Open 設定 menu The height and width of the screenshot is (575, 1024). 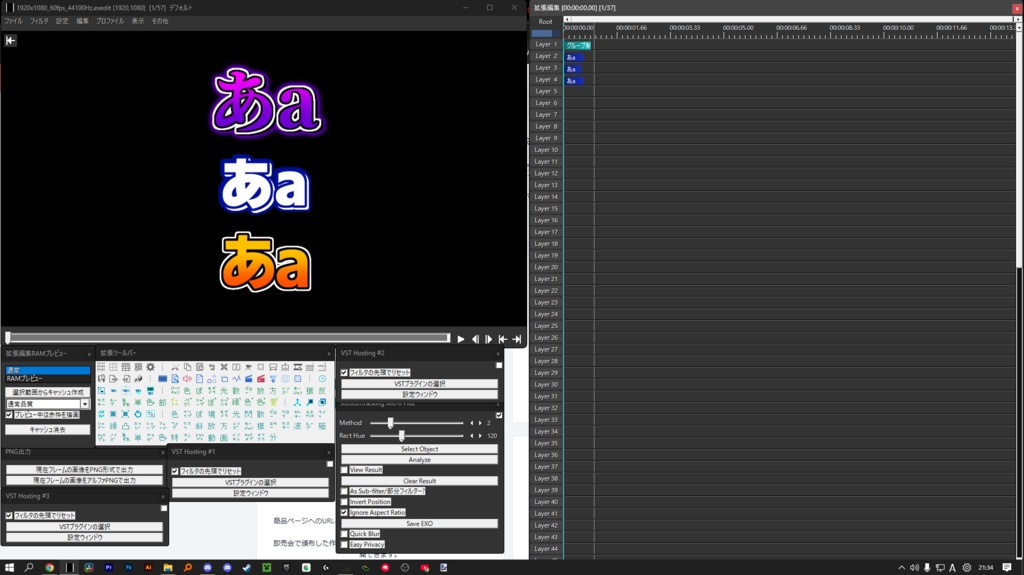tap(62, 21)
